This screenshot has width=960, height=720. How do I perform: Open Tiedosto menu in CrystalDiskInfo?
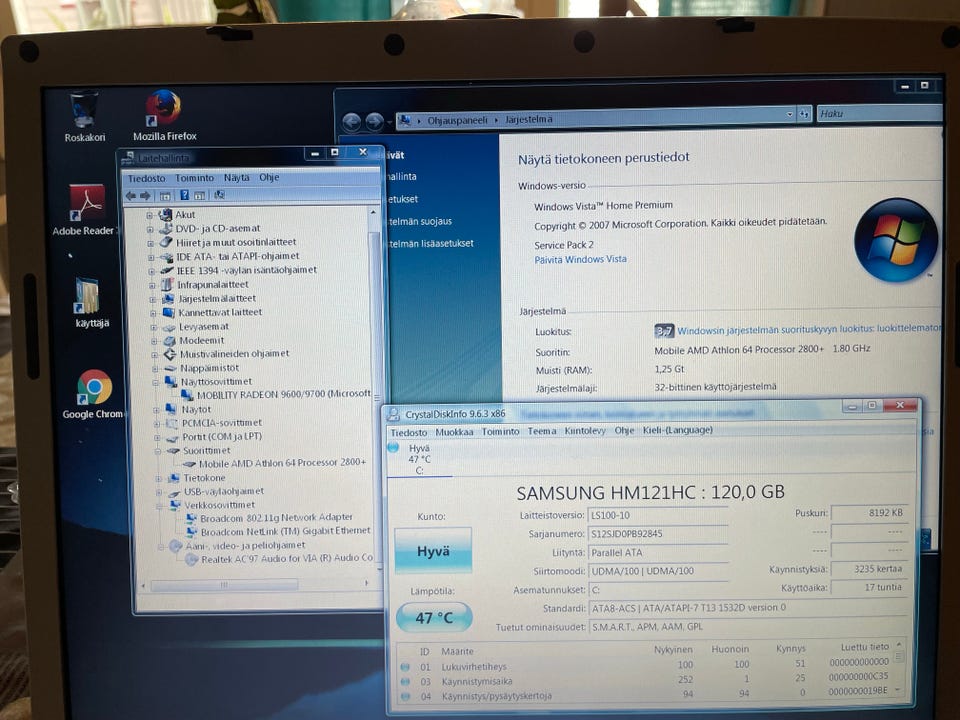pyautogui.click(x=409, y=432)
